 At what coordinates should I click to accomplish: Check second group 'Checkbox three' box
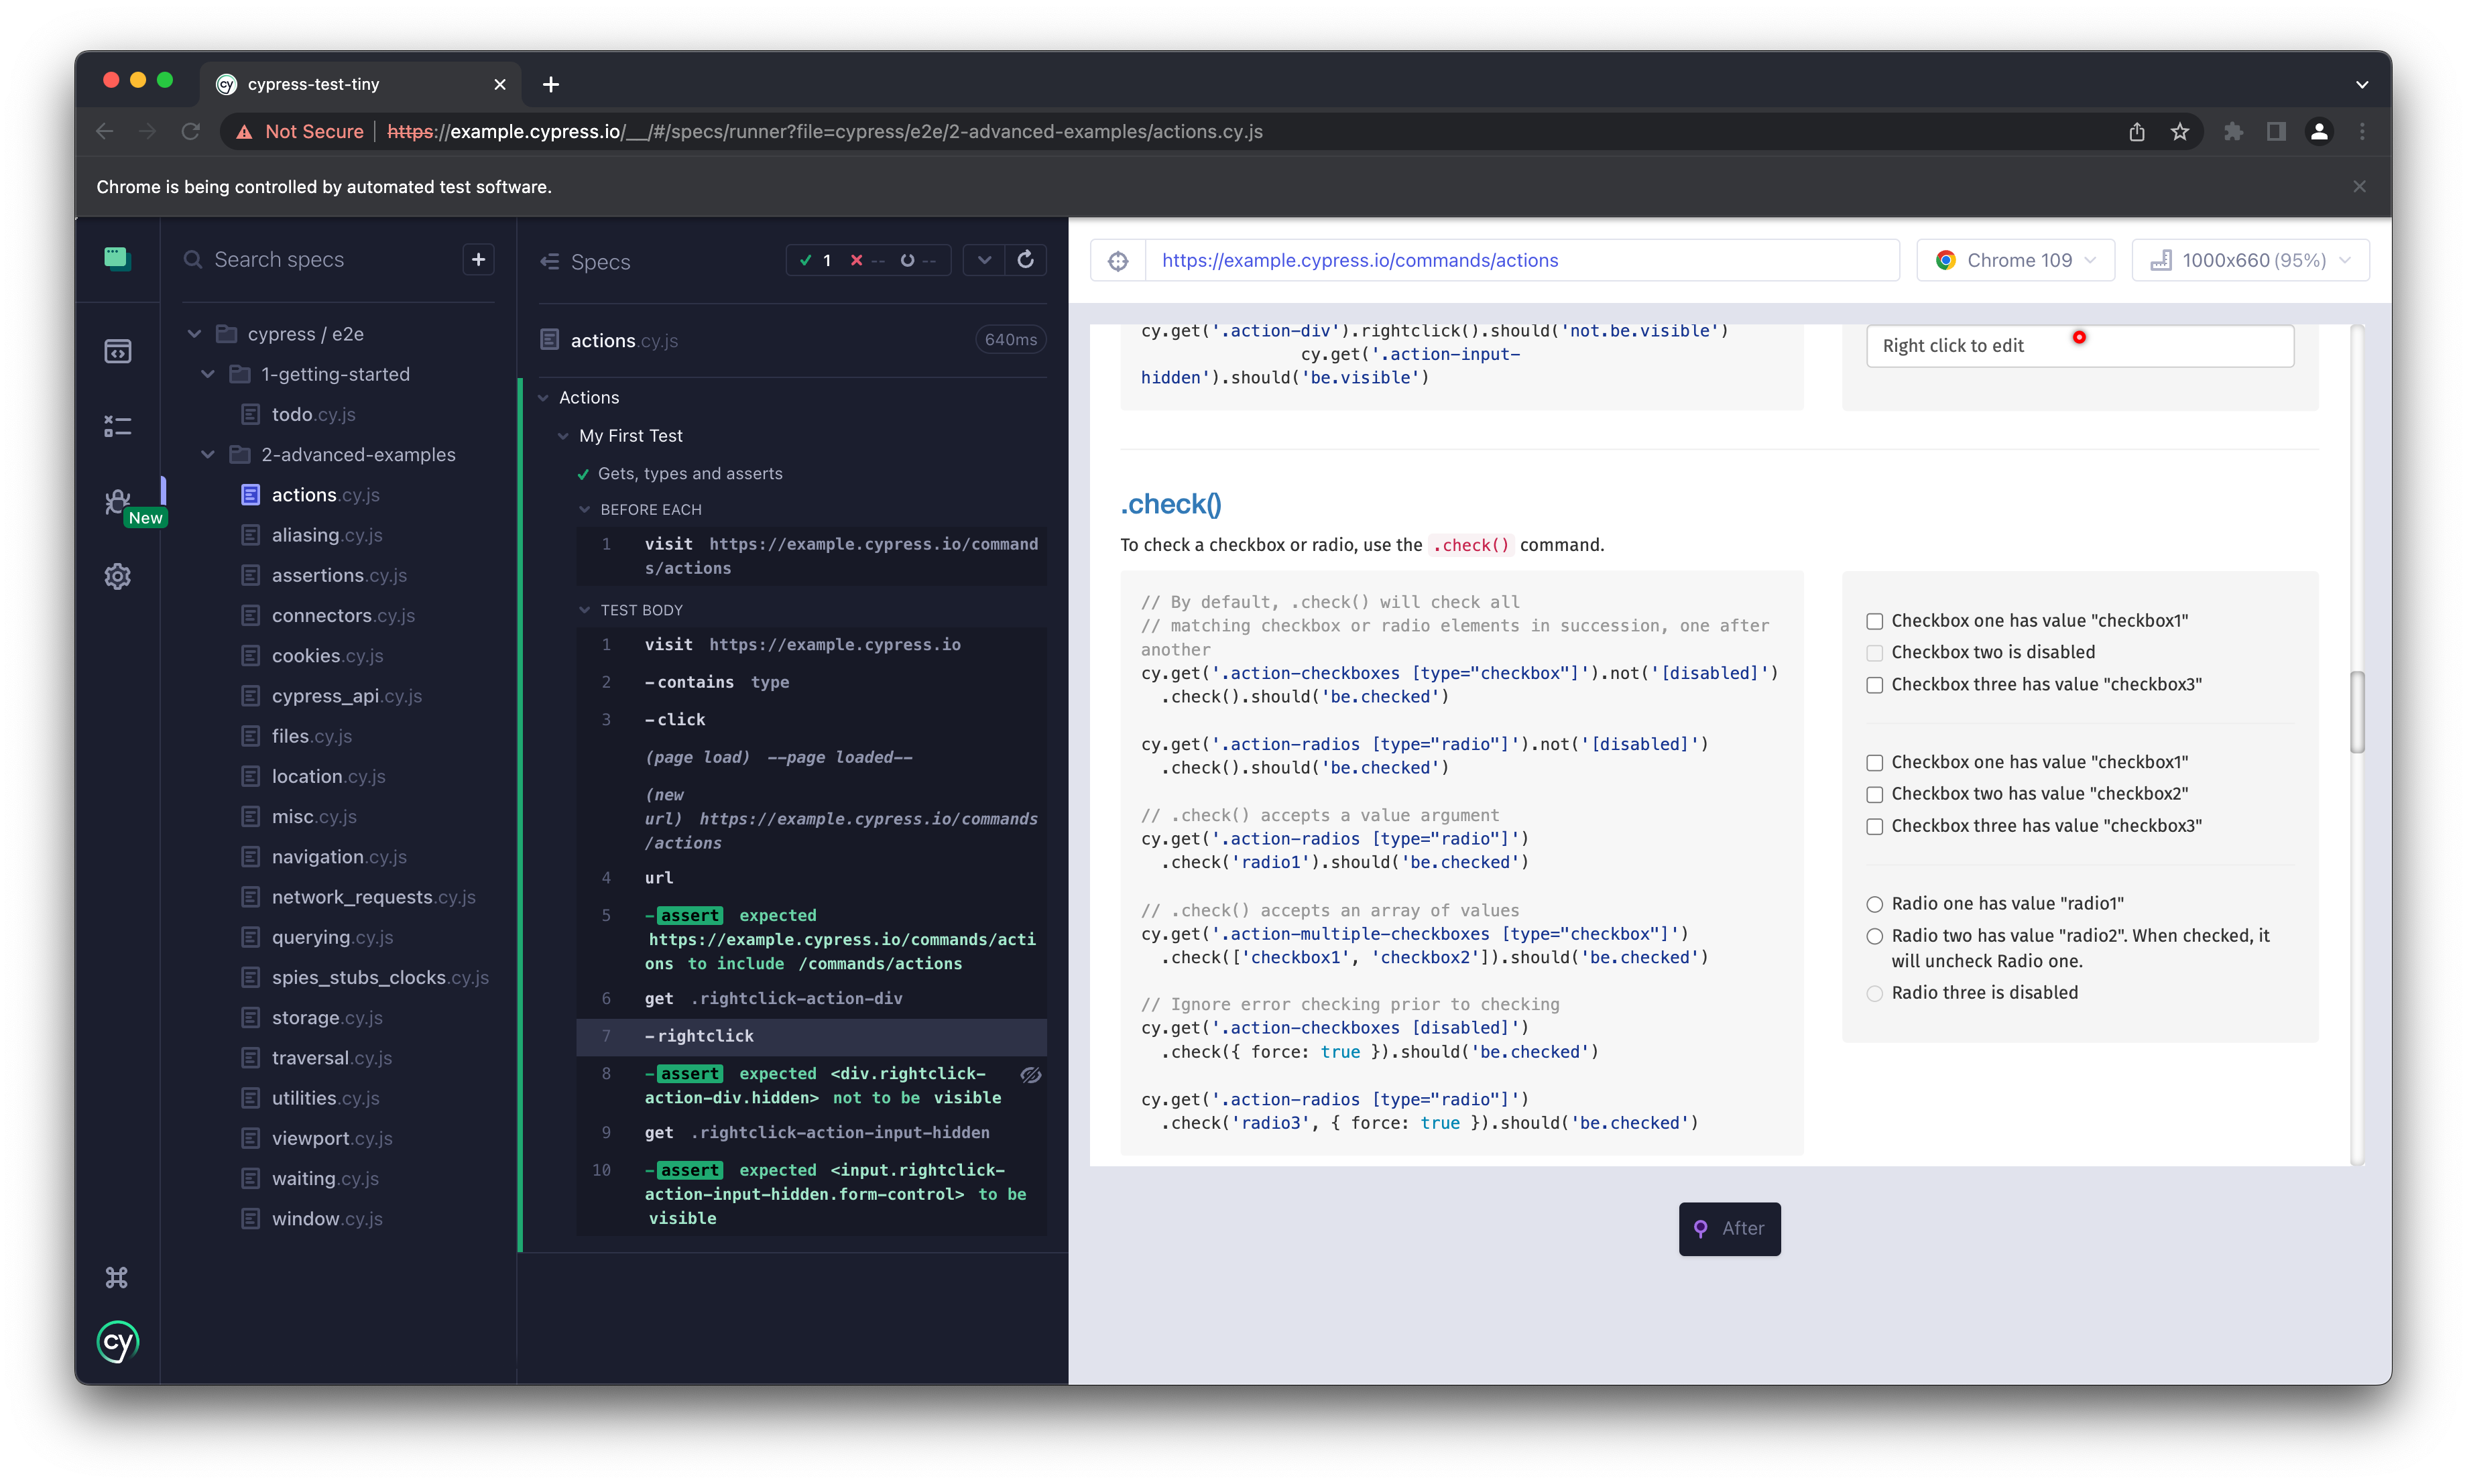(1874, 826)
